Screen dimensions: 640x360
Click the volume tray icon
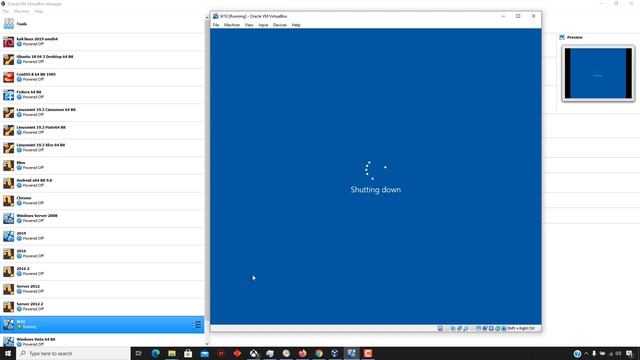tap(618, 353)
